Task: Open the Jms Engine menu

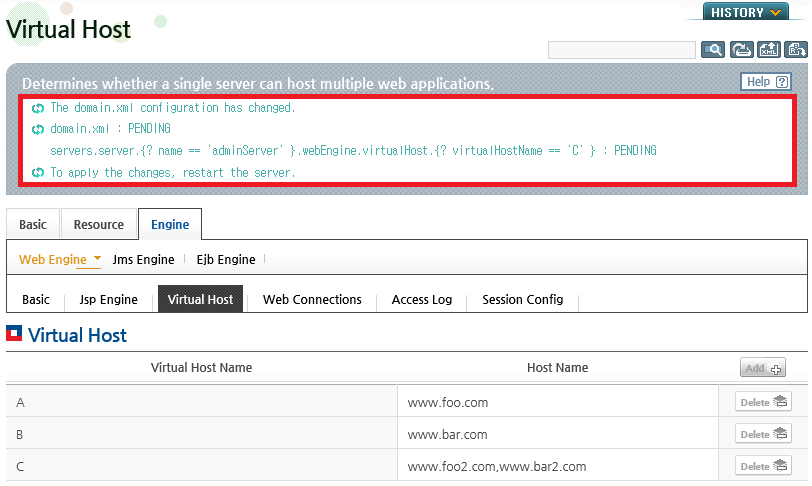Action: tap(143, 259)
